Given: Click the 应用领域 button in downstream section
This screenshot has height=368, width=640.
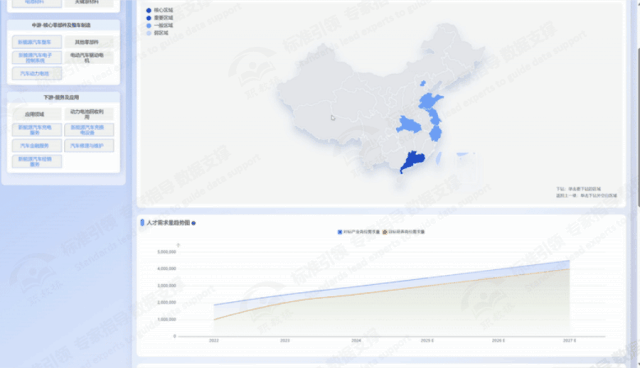Looking at the screenshot, I should (37, 114).
